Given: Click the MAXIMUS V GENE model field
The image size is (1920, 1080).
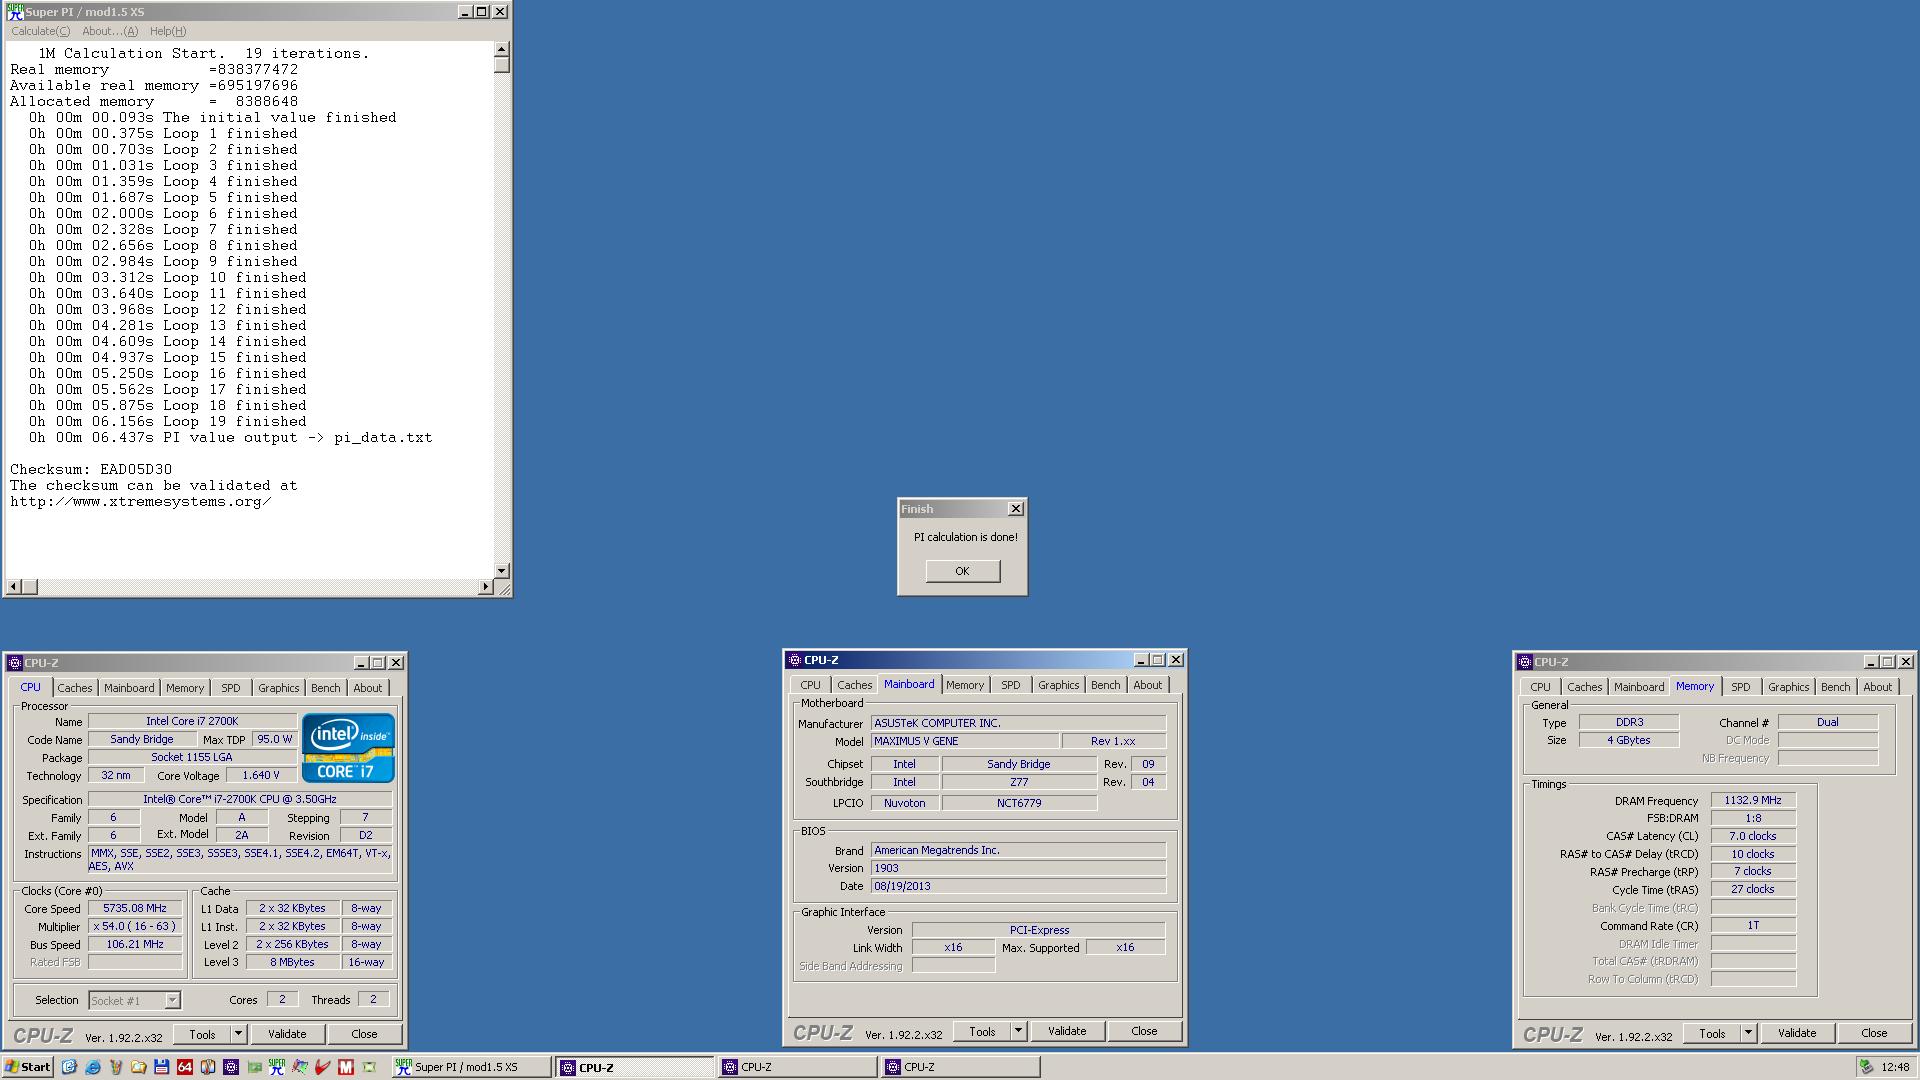Looking at the screenshot, I should tap(964, 741).
